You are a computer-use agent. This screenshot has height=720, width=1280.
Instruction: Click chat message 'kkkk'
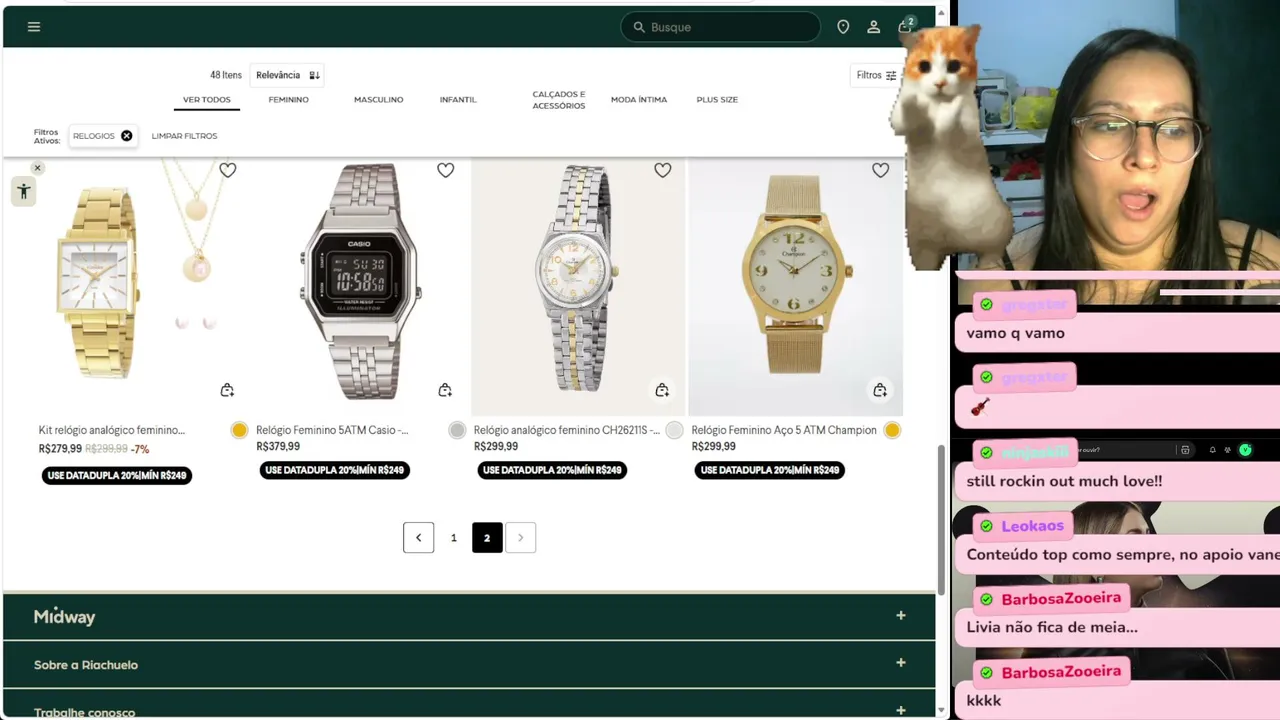[x=984, y=700]
